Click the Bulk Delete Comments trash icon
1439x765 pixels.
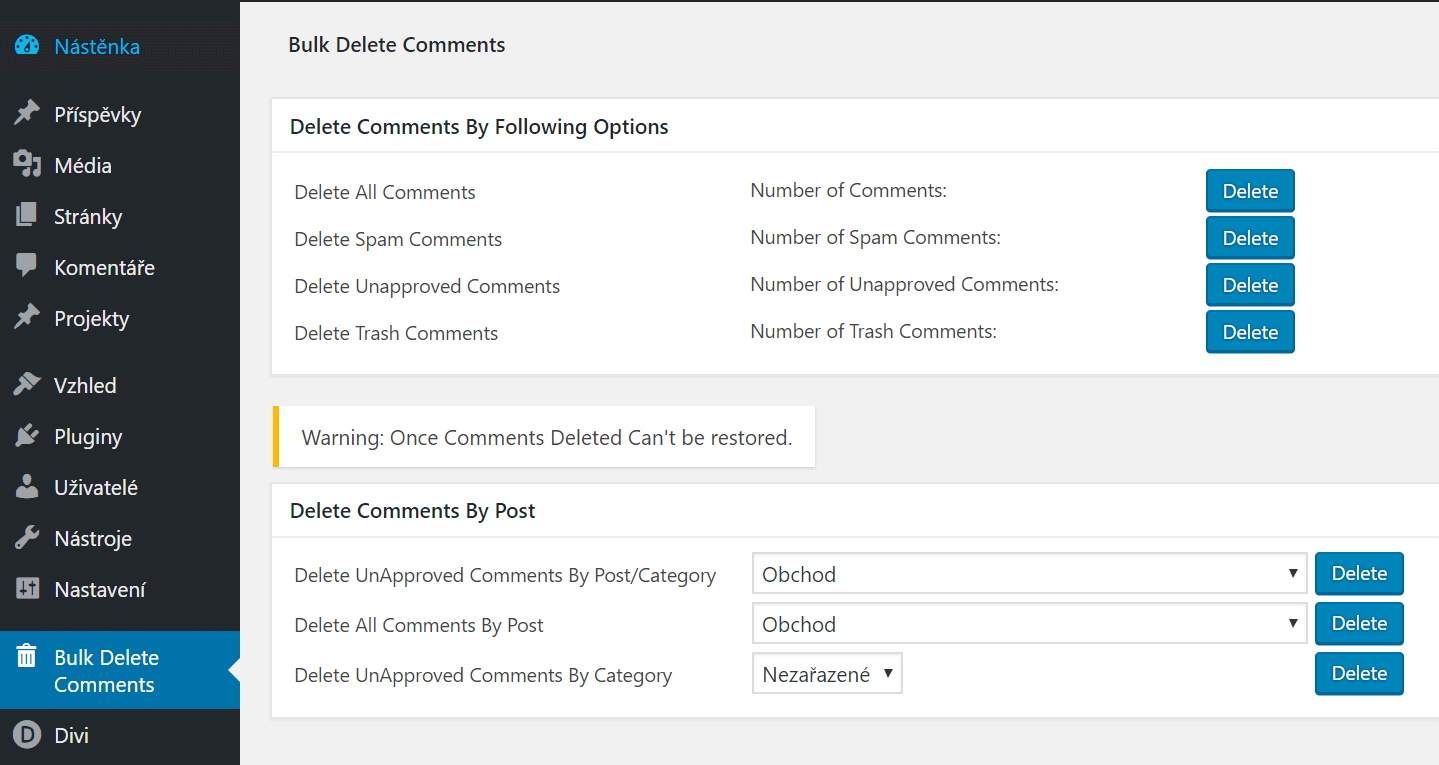pos(27,657)
